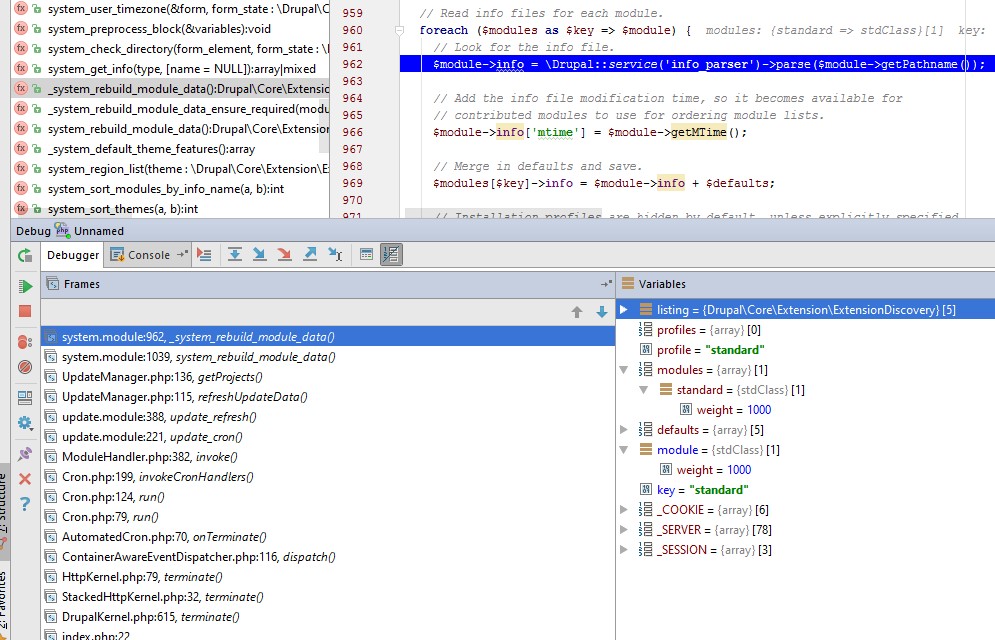Click the Frames panel title icon
Screen dimensions: 995x640
(x=53, y=284)
